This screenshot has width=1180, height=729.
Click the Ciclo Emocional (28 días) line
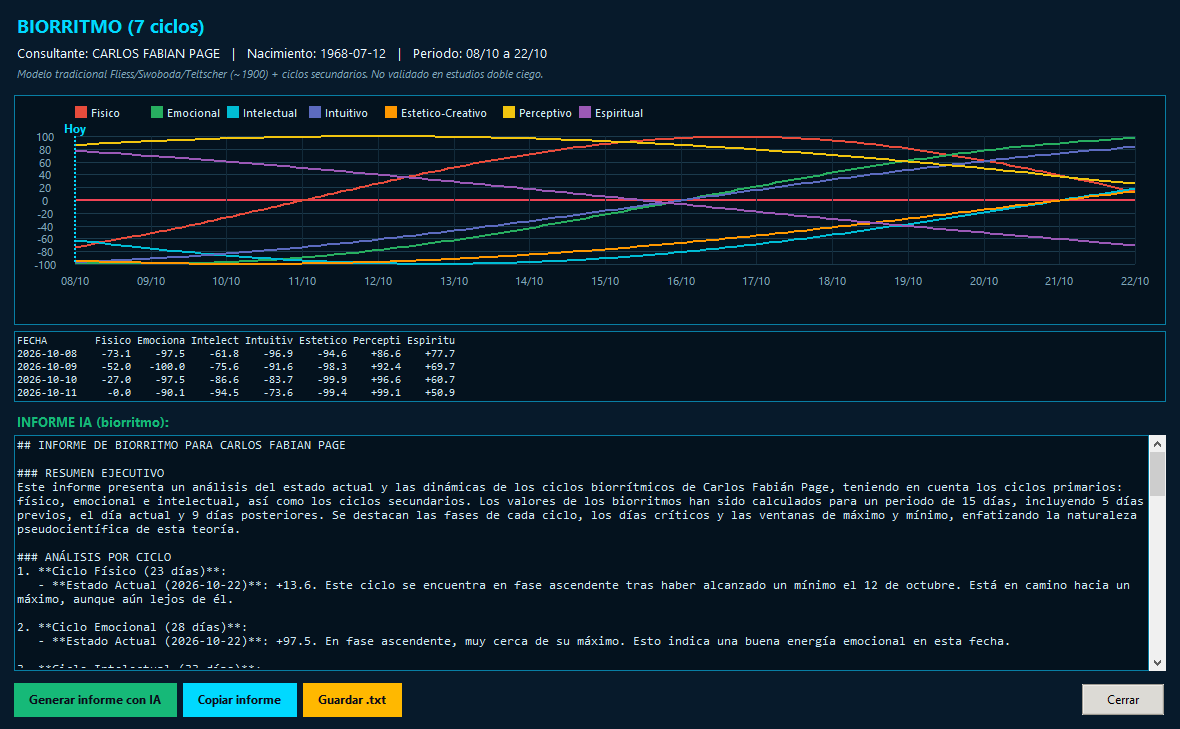point(132,627)
